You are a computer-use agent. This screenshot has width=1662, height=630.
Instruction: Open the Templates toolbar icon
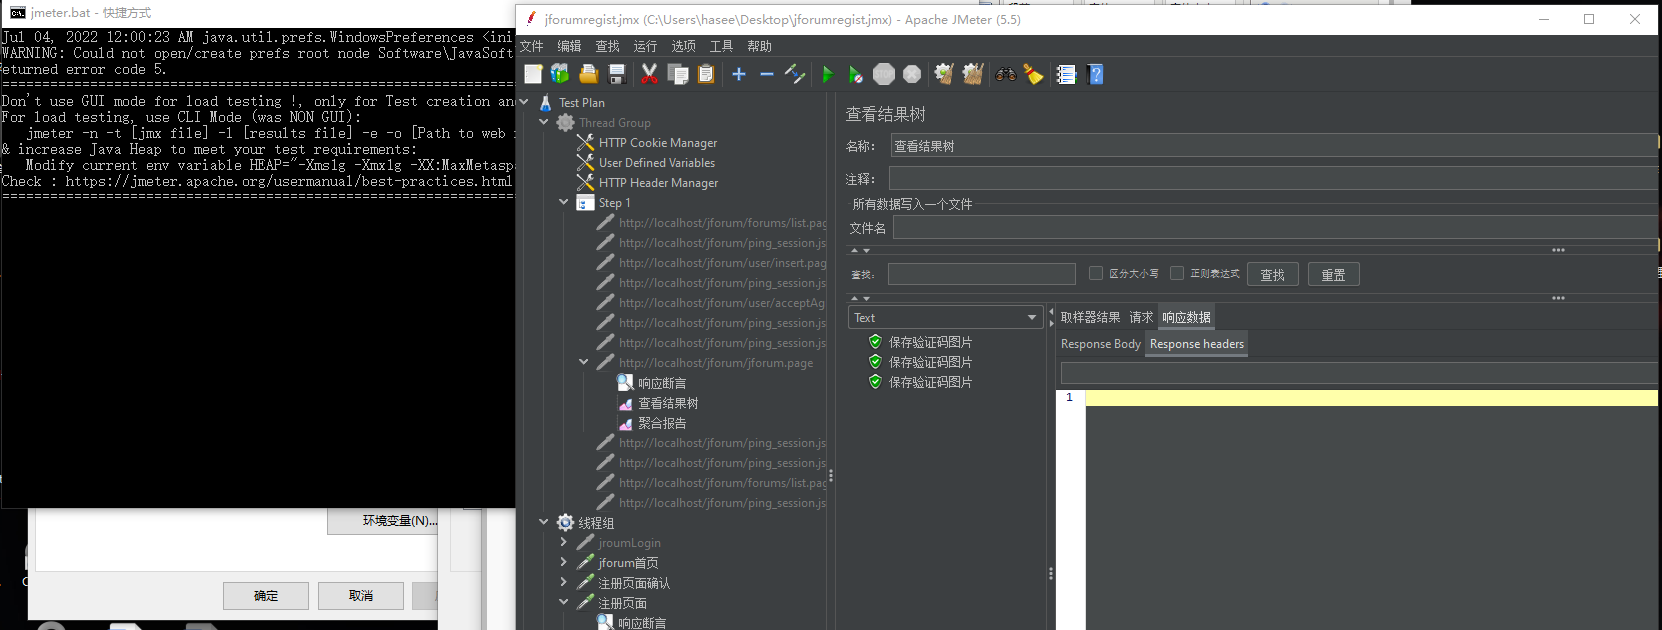pyautogui.click(x=560, y=74)
